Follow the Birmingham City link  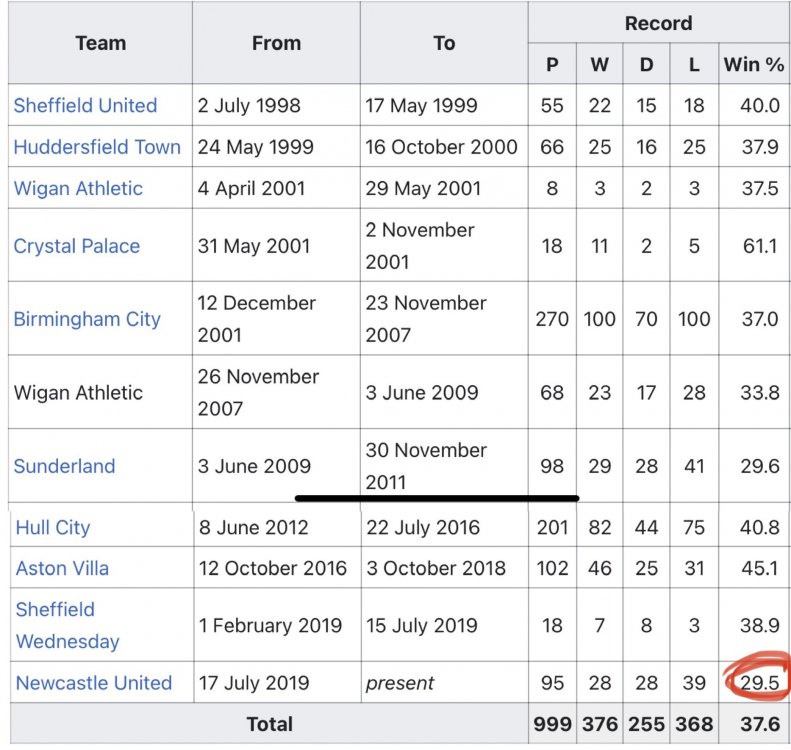(x=87, y=319)
